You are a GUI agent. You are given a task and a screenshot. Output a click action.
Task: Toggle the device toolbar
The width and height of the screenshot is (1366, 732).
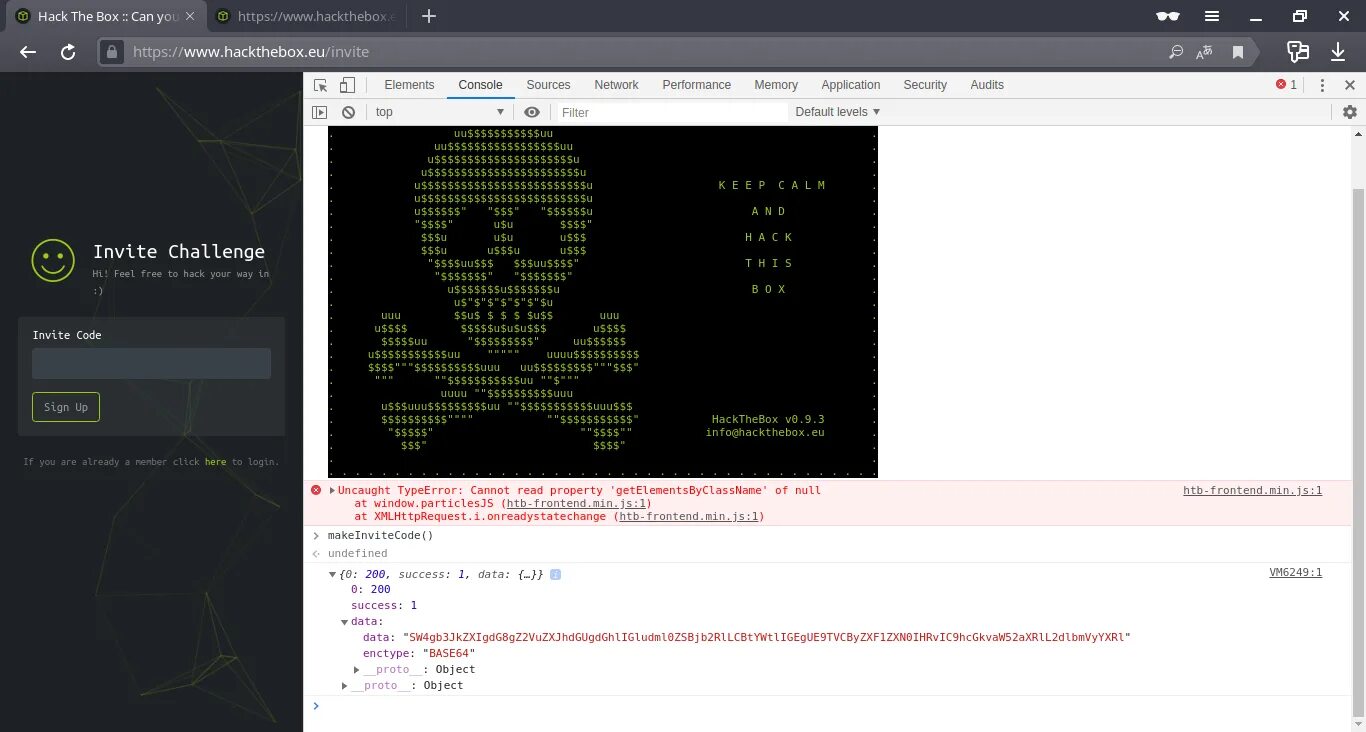[347, 85]
